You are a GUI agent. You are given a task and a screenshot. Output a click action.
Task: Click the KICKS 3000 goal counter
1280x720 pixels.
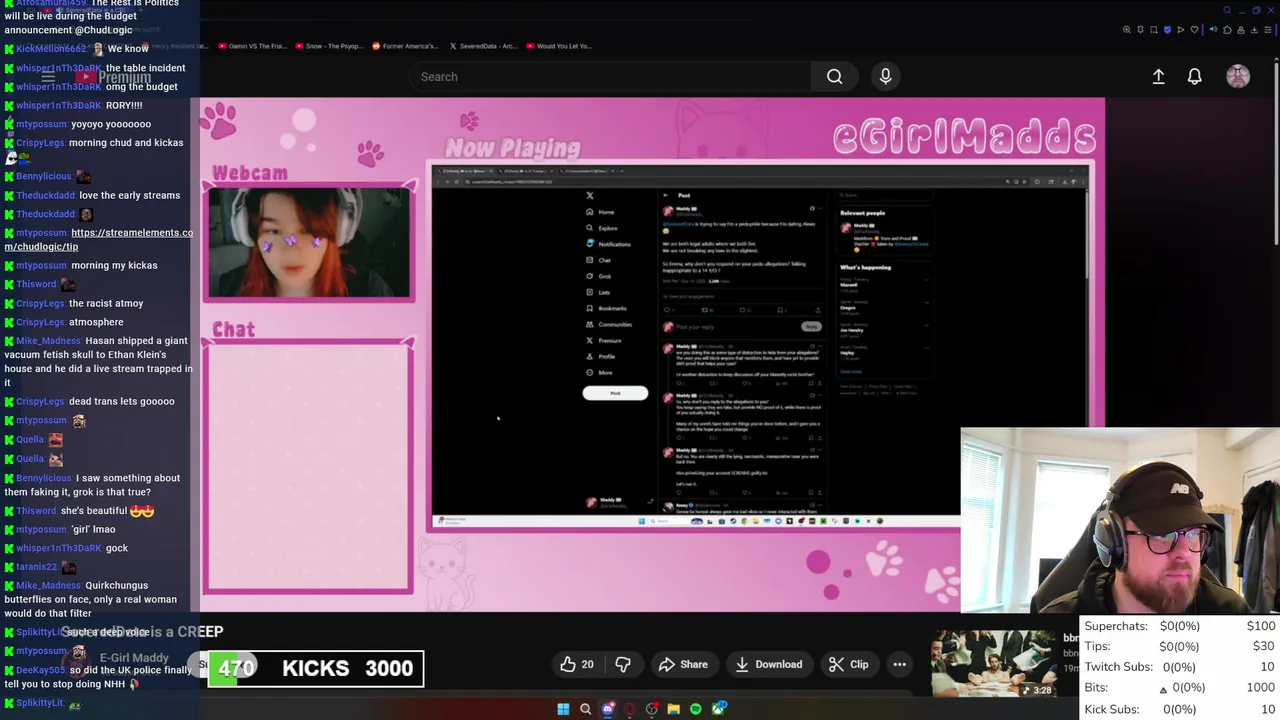coord(315,668)
